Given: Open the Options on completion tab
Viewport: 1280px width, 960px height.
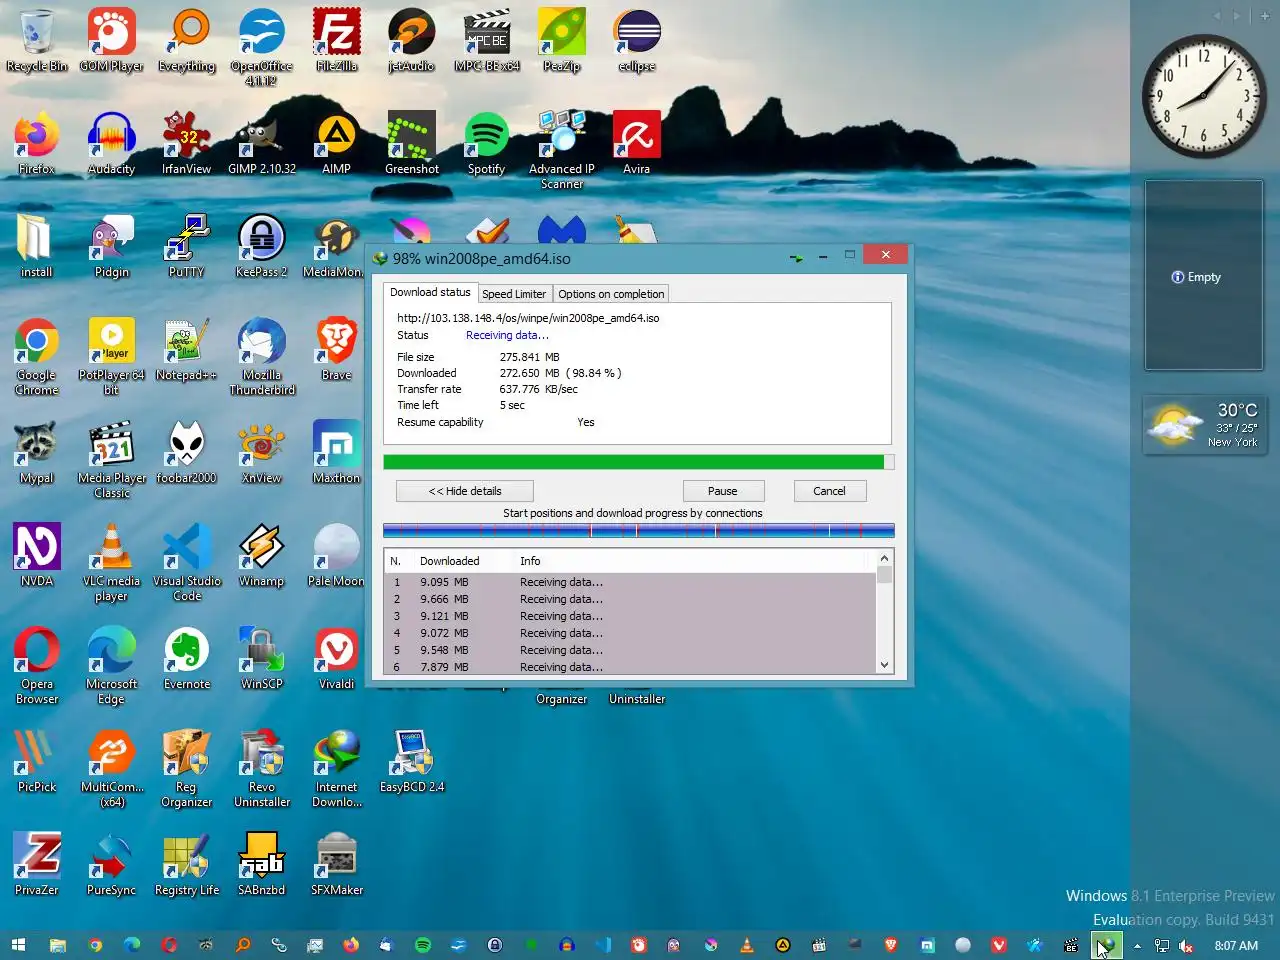Looking at the screenshot, I should coord(611,294).
